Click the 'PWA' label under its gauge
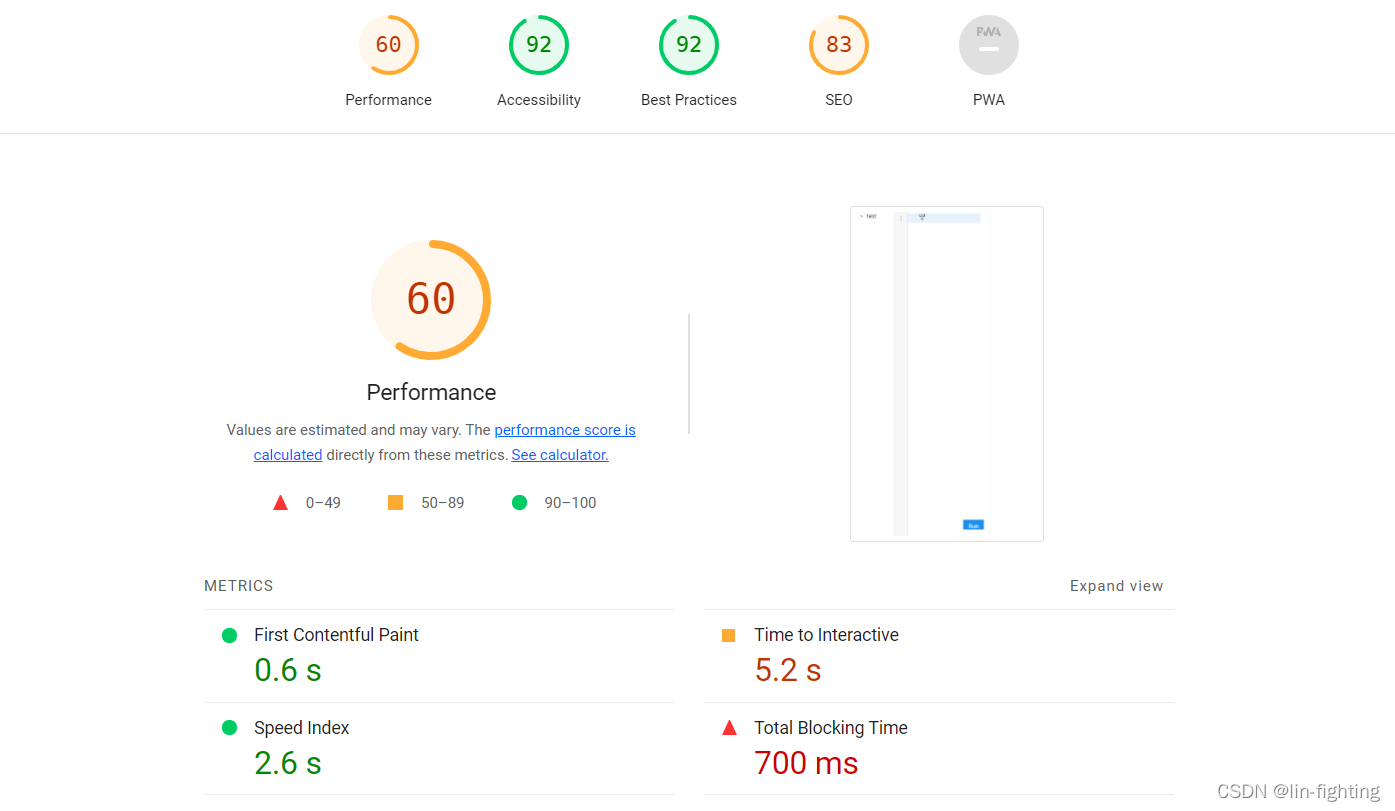Viewport: 1395px width, 811px height. (x=989, y=100)
